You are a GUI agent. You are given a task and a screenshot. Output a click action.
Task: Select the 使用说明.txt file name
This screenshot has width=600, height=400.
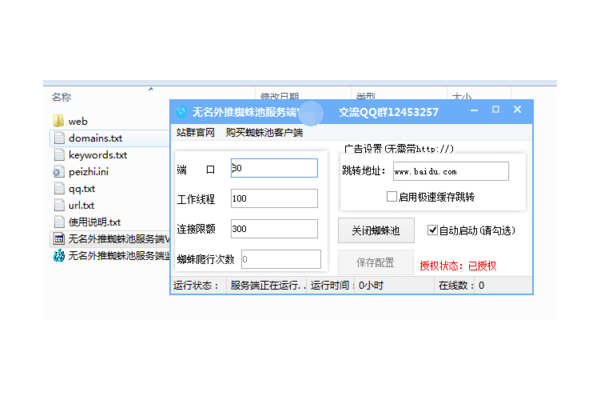pos(94,222)
